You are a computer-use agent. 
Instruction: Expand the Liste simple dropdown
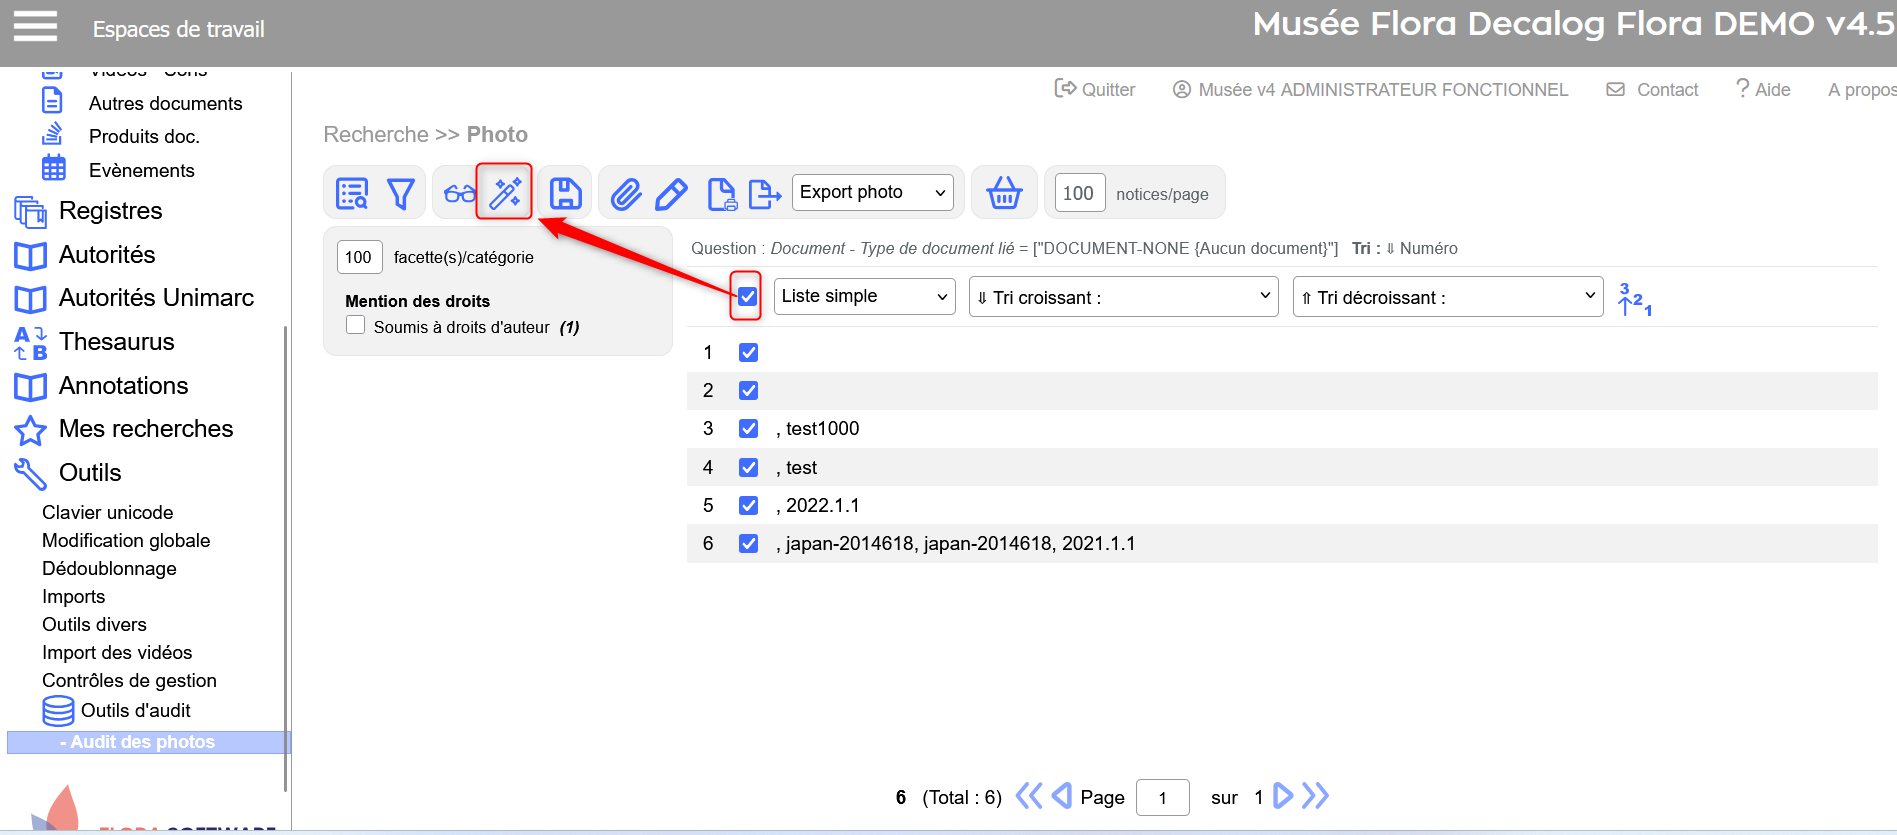click(864, 296)
